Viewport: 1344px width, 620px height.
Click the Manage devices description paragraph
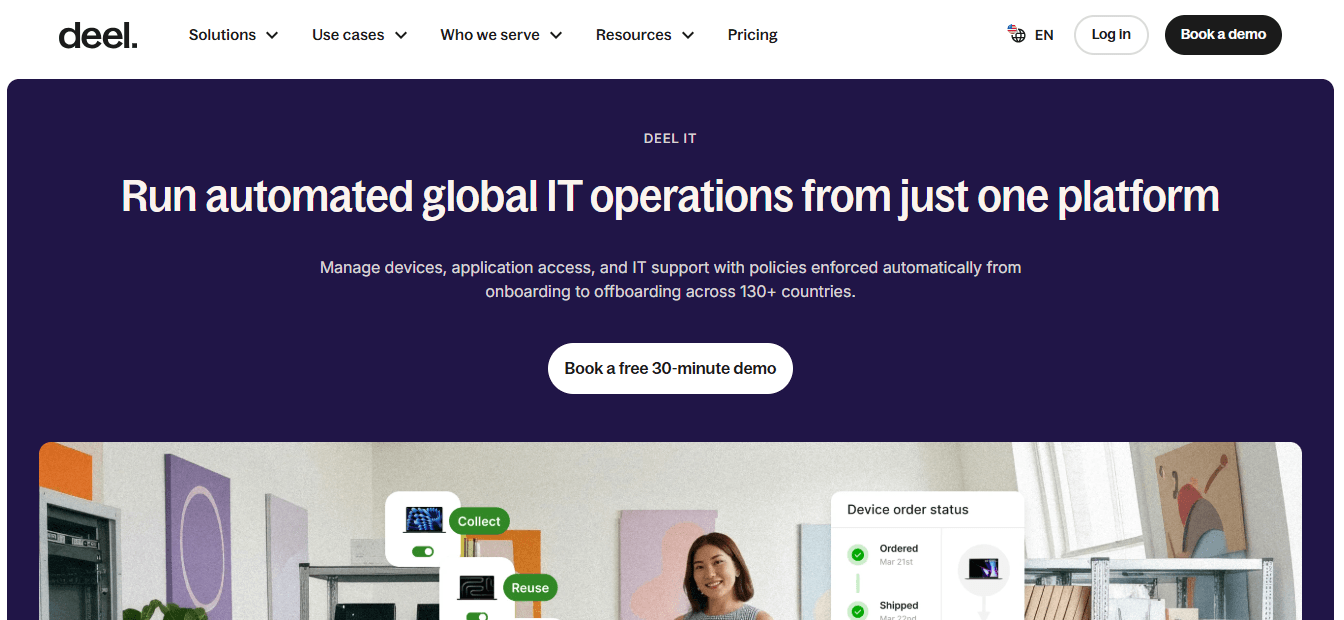[670, 280]
